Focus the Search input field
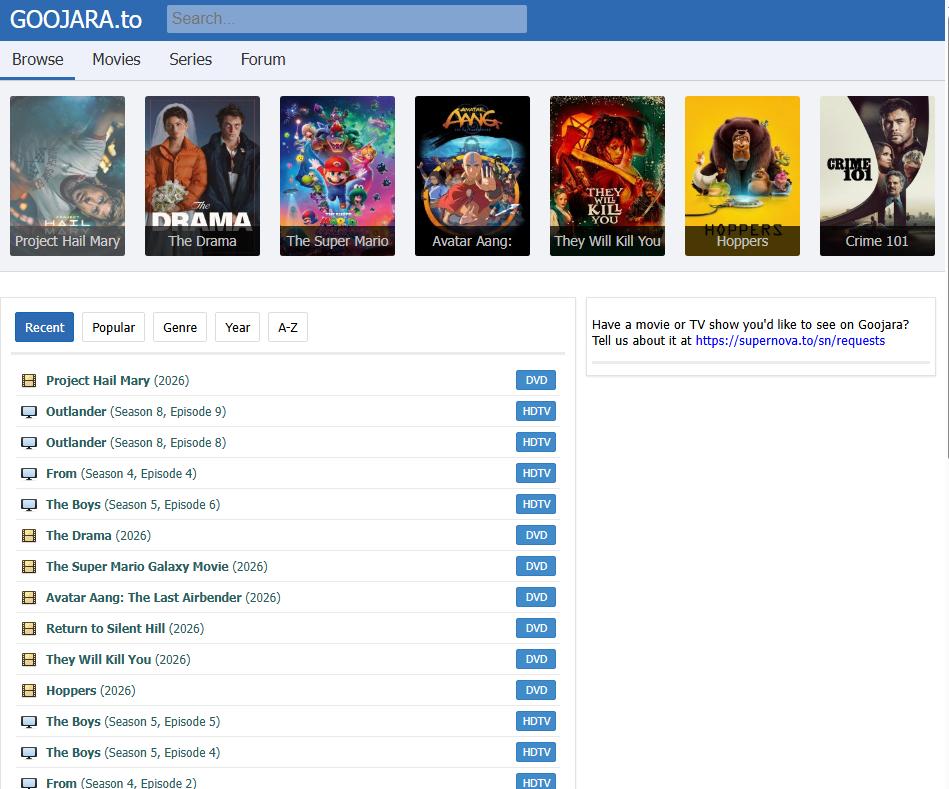Viewport: 949px width, 789px height. (347, 19)
